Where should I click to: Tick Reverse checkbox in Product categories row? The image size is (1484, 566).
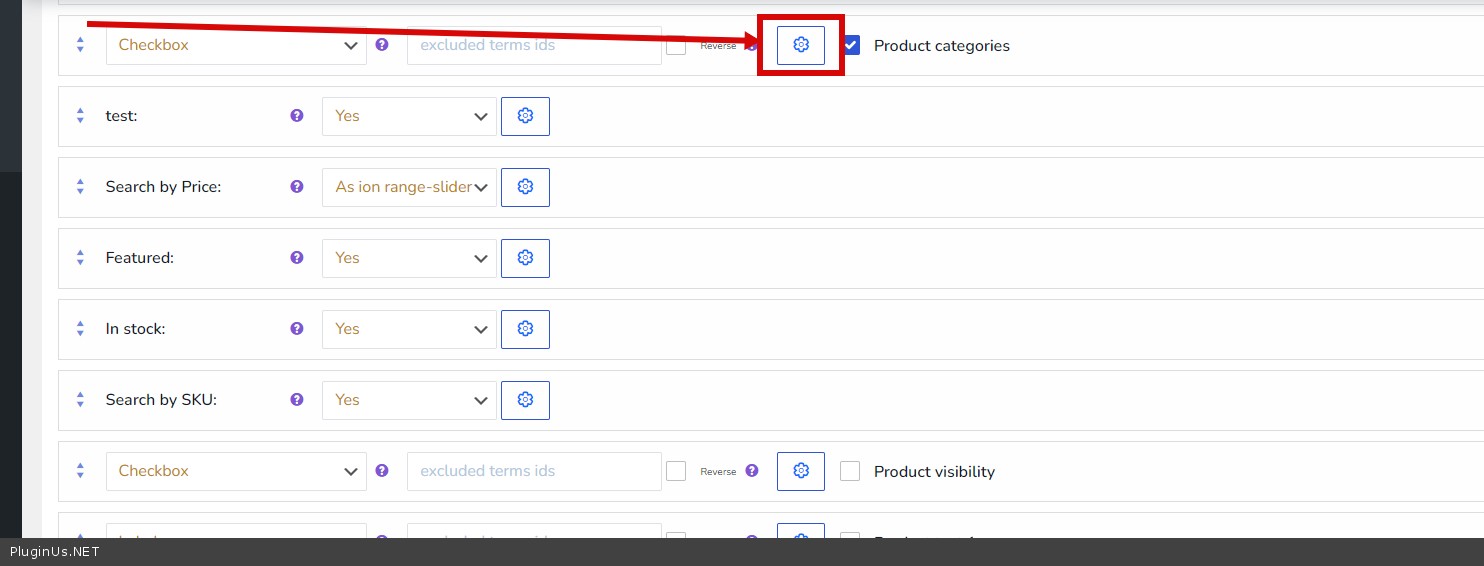point(676,45)
